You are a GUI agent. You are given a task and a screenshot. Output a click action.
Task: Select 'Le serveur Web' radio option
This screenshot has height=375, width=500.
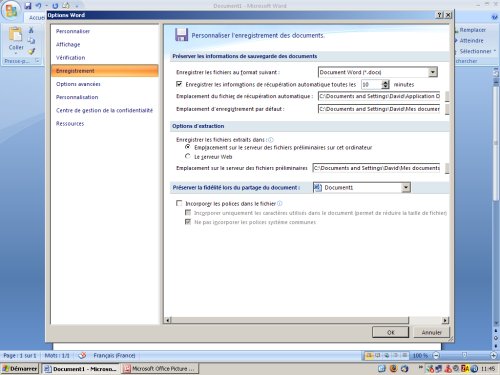tap(188, 156)
